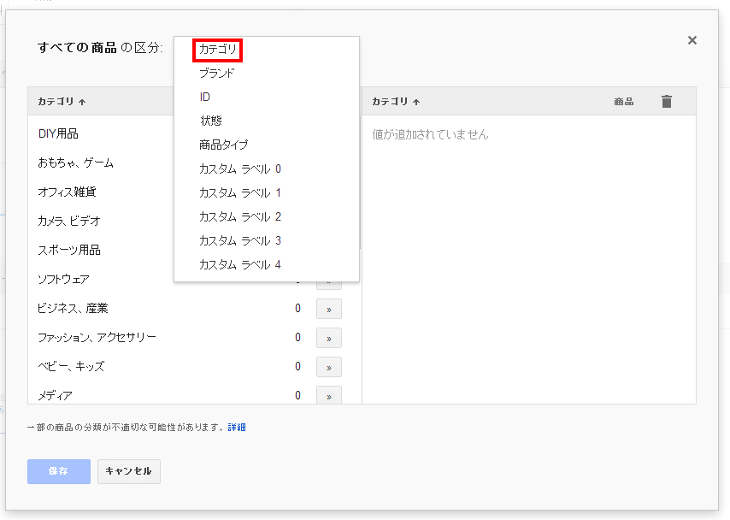
Task: Choose ブランド from the dropdown menu
Action: click(217, 73)
